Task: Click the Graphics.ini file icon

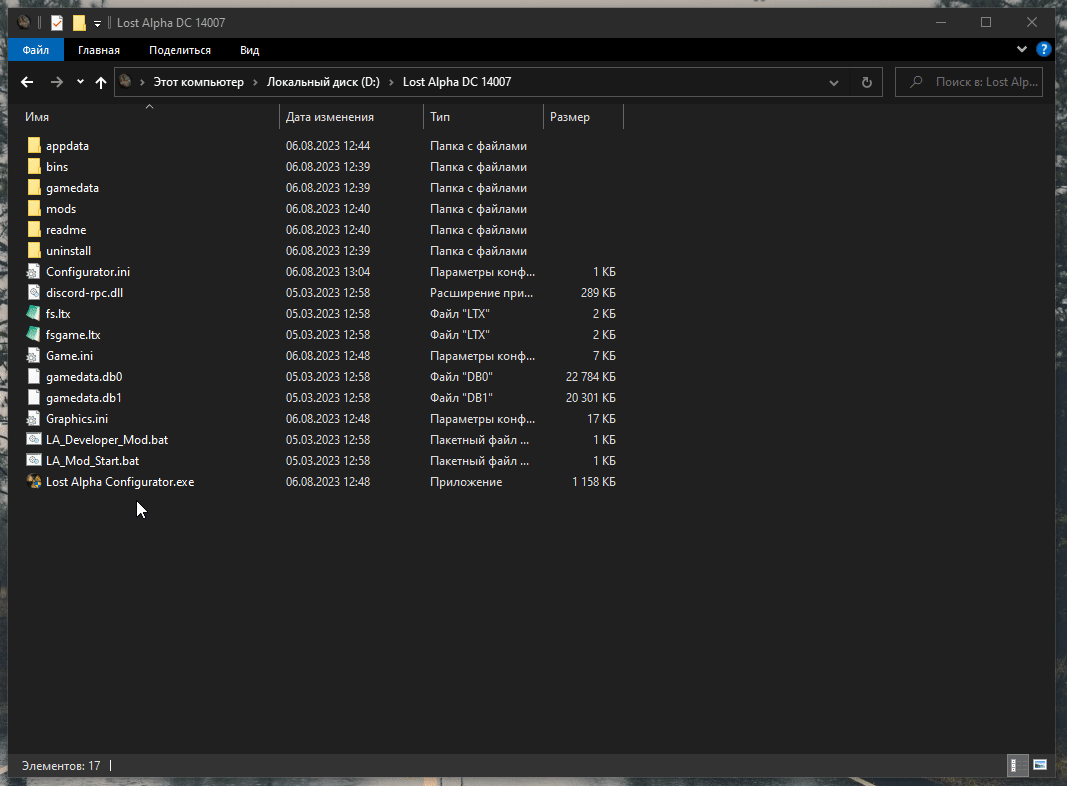Action: pos(33,419)
